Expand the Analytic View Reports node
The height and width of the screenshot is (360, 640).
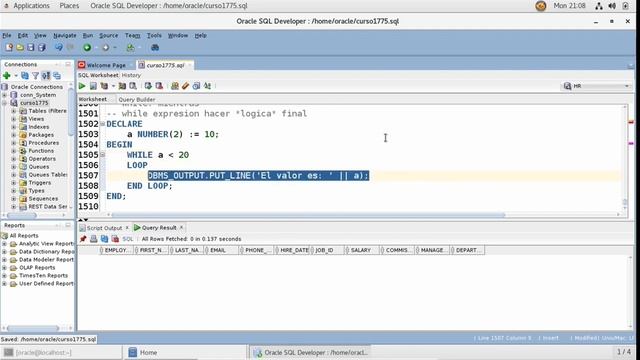coord(4,244)
